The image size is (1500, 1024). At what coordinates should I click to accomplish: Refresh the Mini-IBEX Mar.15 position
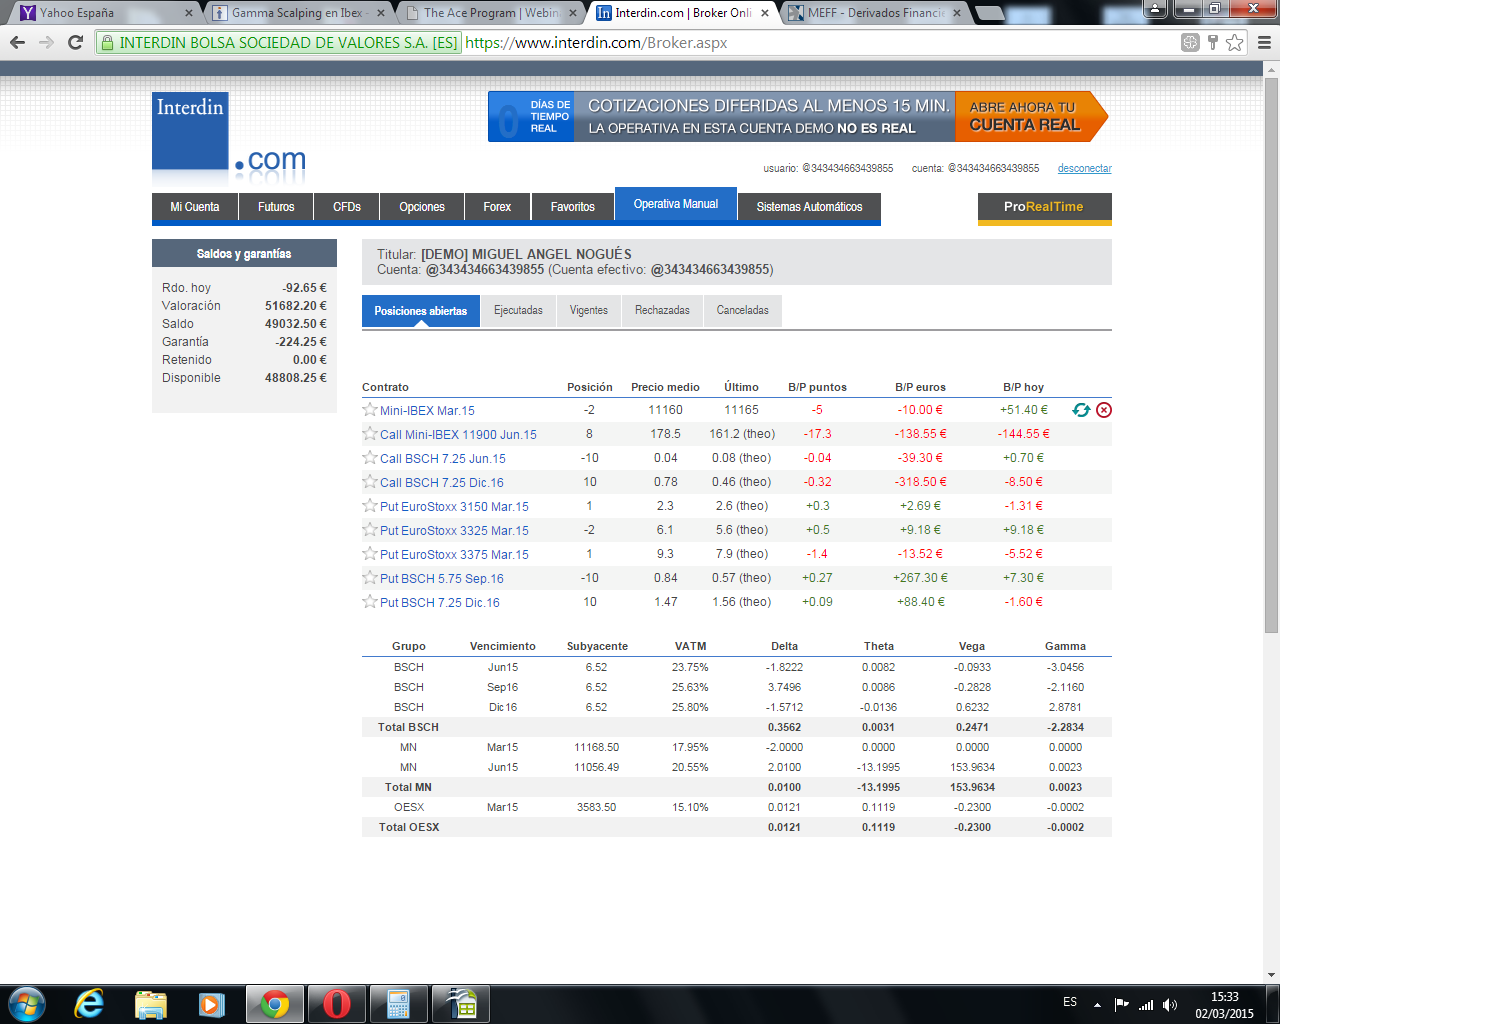point(1081,410)
